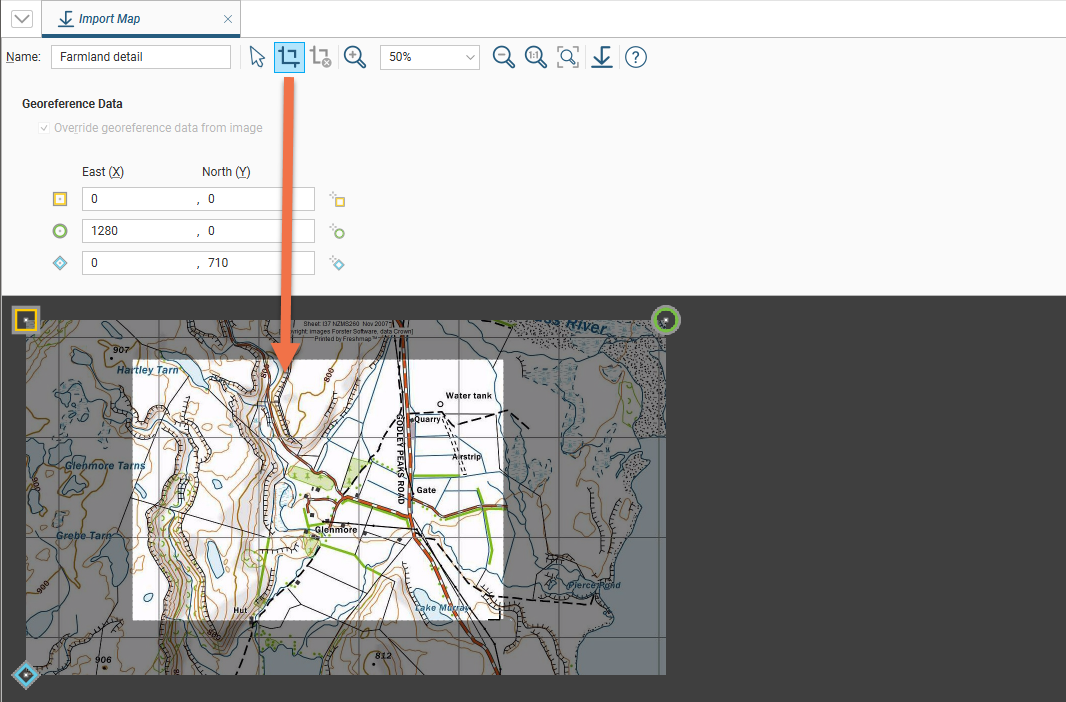Zoom in on the map image

point(355,57)
